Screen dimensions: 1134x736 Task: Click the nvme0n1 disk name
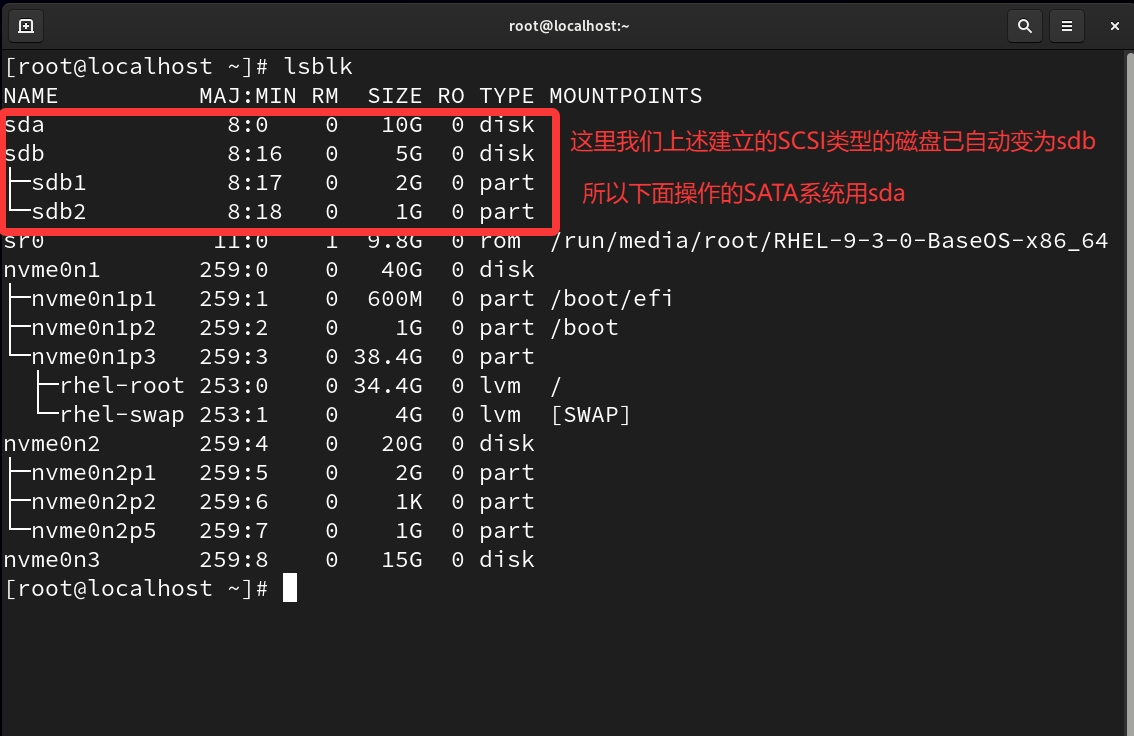pyautogui.click(x=52, y=270)
